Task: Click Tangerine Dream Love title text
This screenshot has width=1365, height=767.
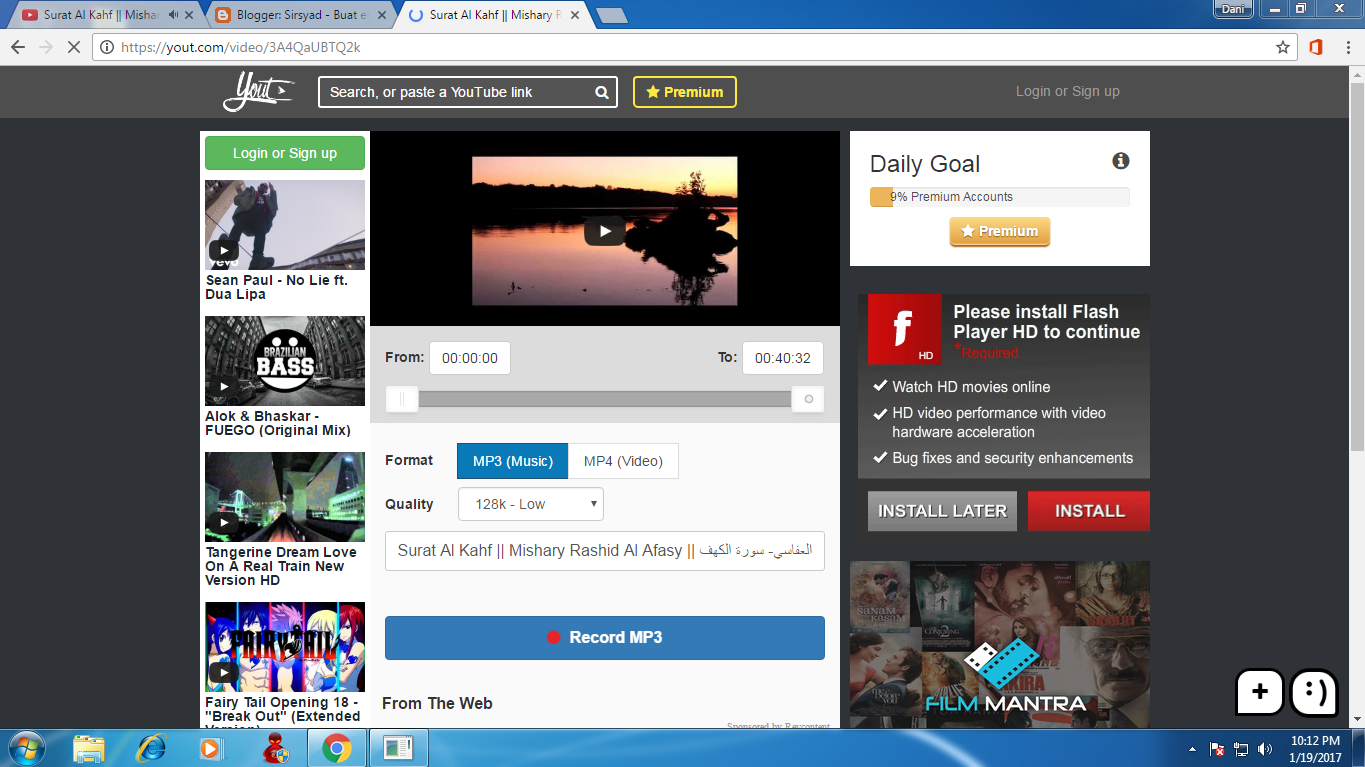Action: (281, 566)
